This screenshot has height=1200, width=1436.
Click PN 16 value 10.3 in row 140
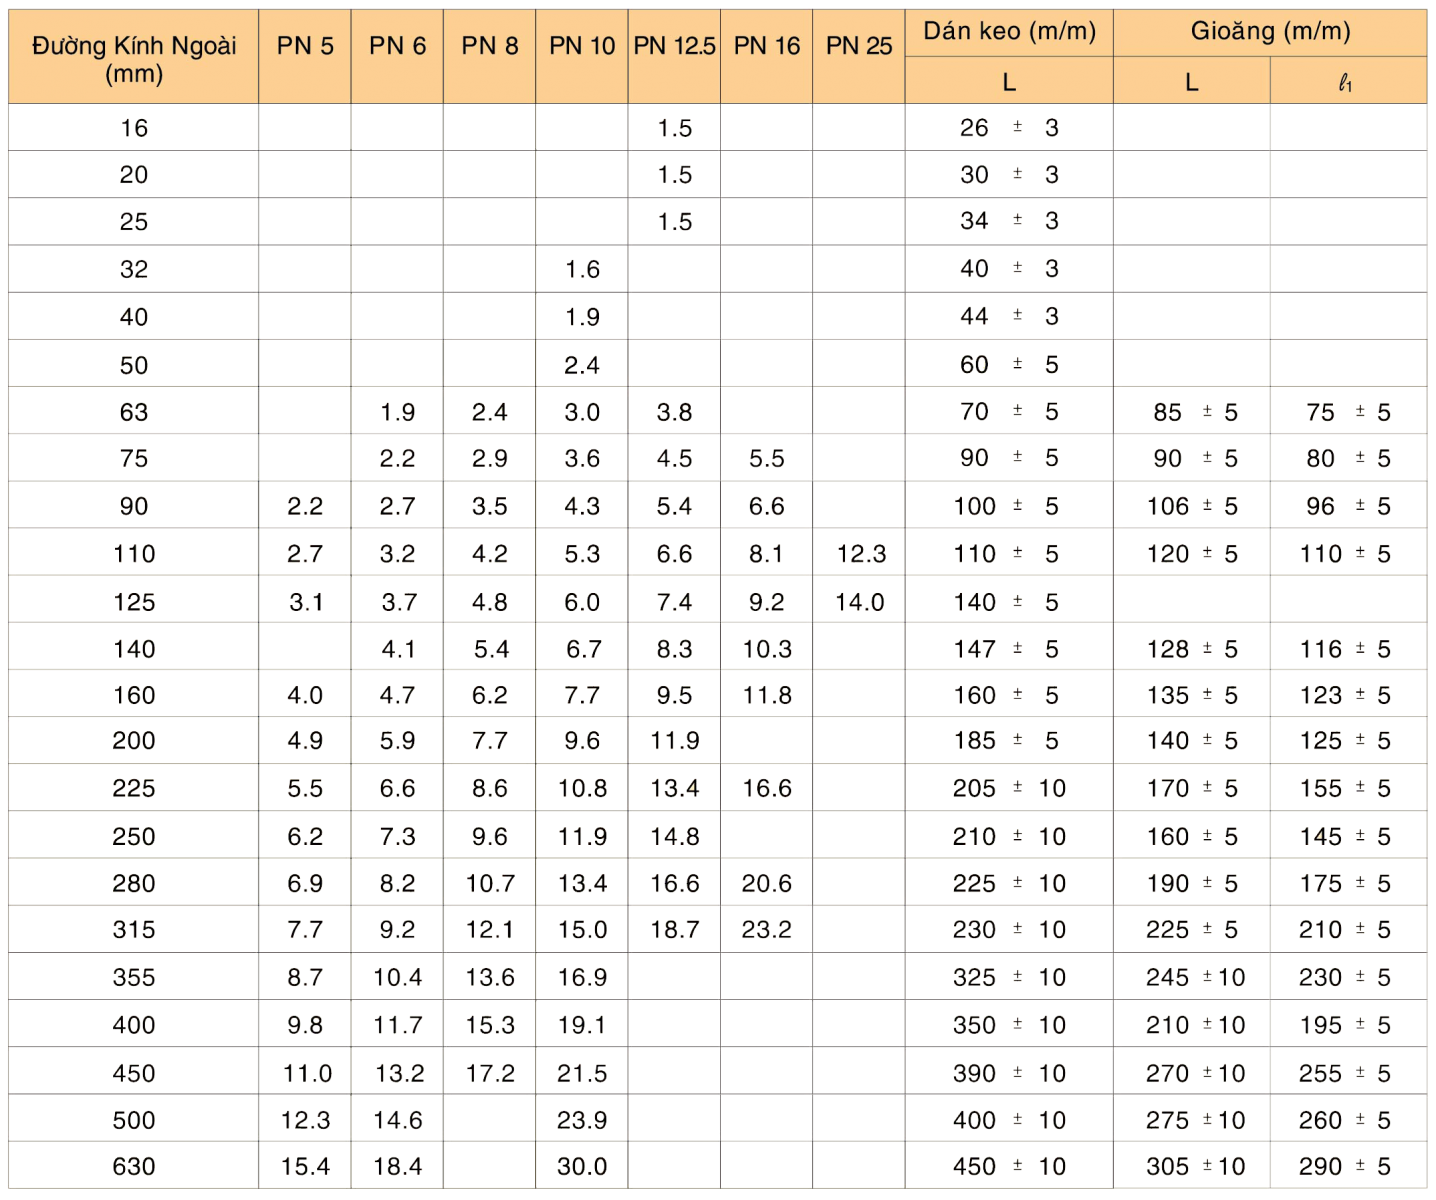[767, 649]
